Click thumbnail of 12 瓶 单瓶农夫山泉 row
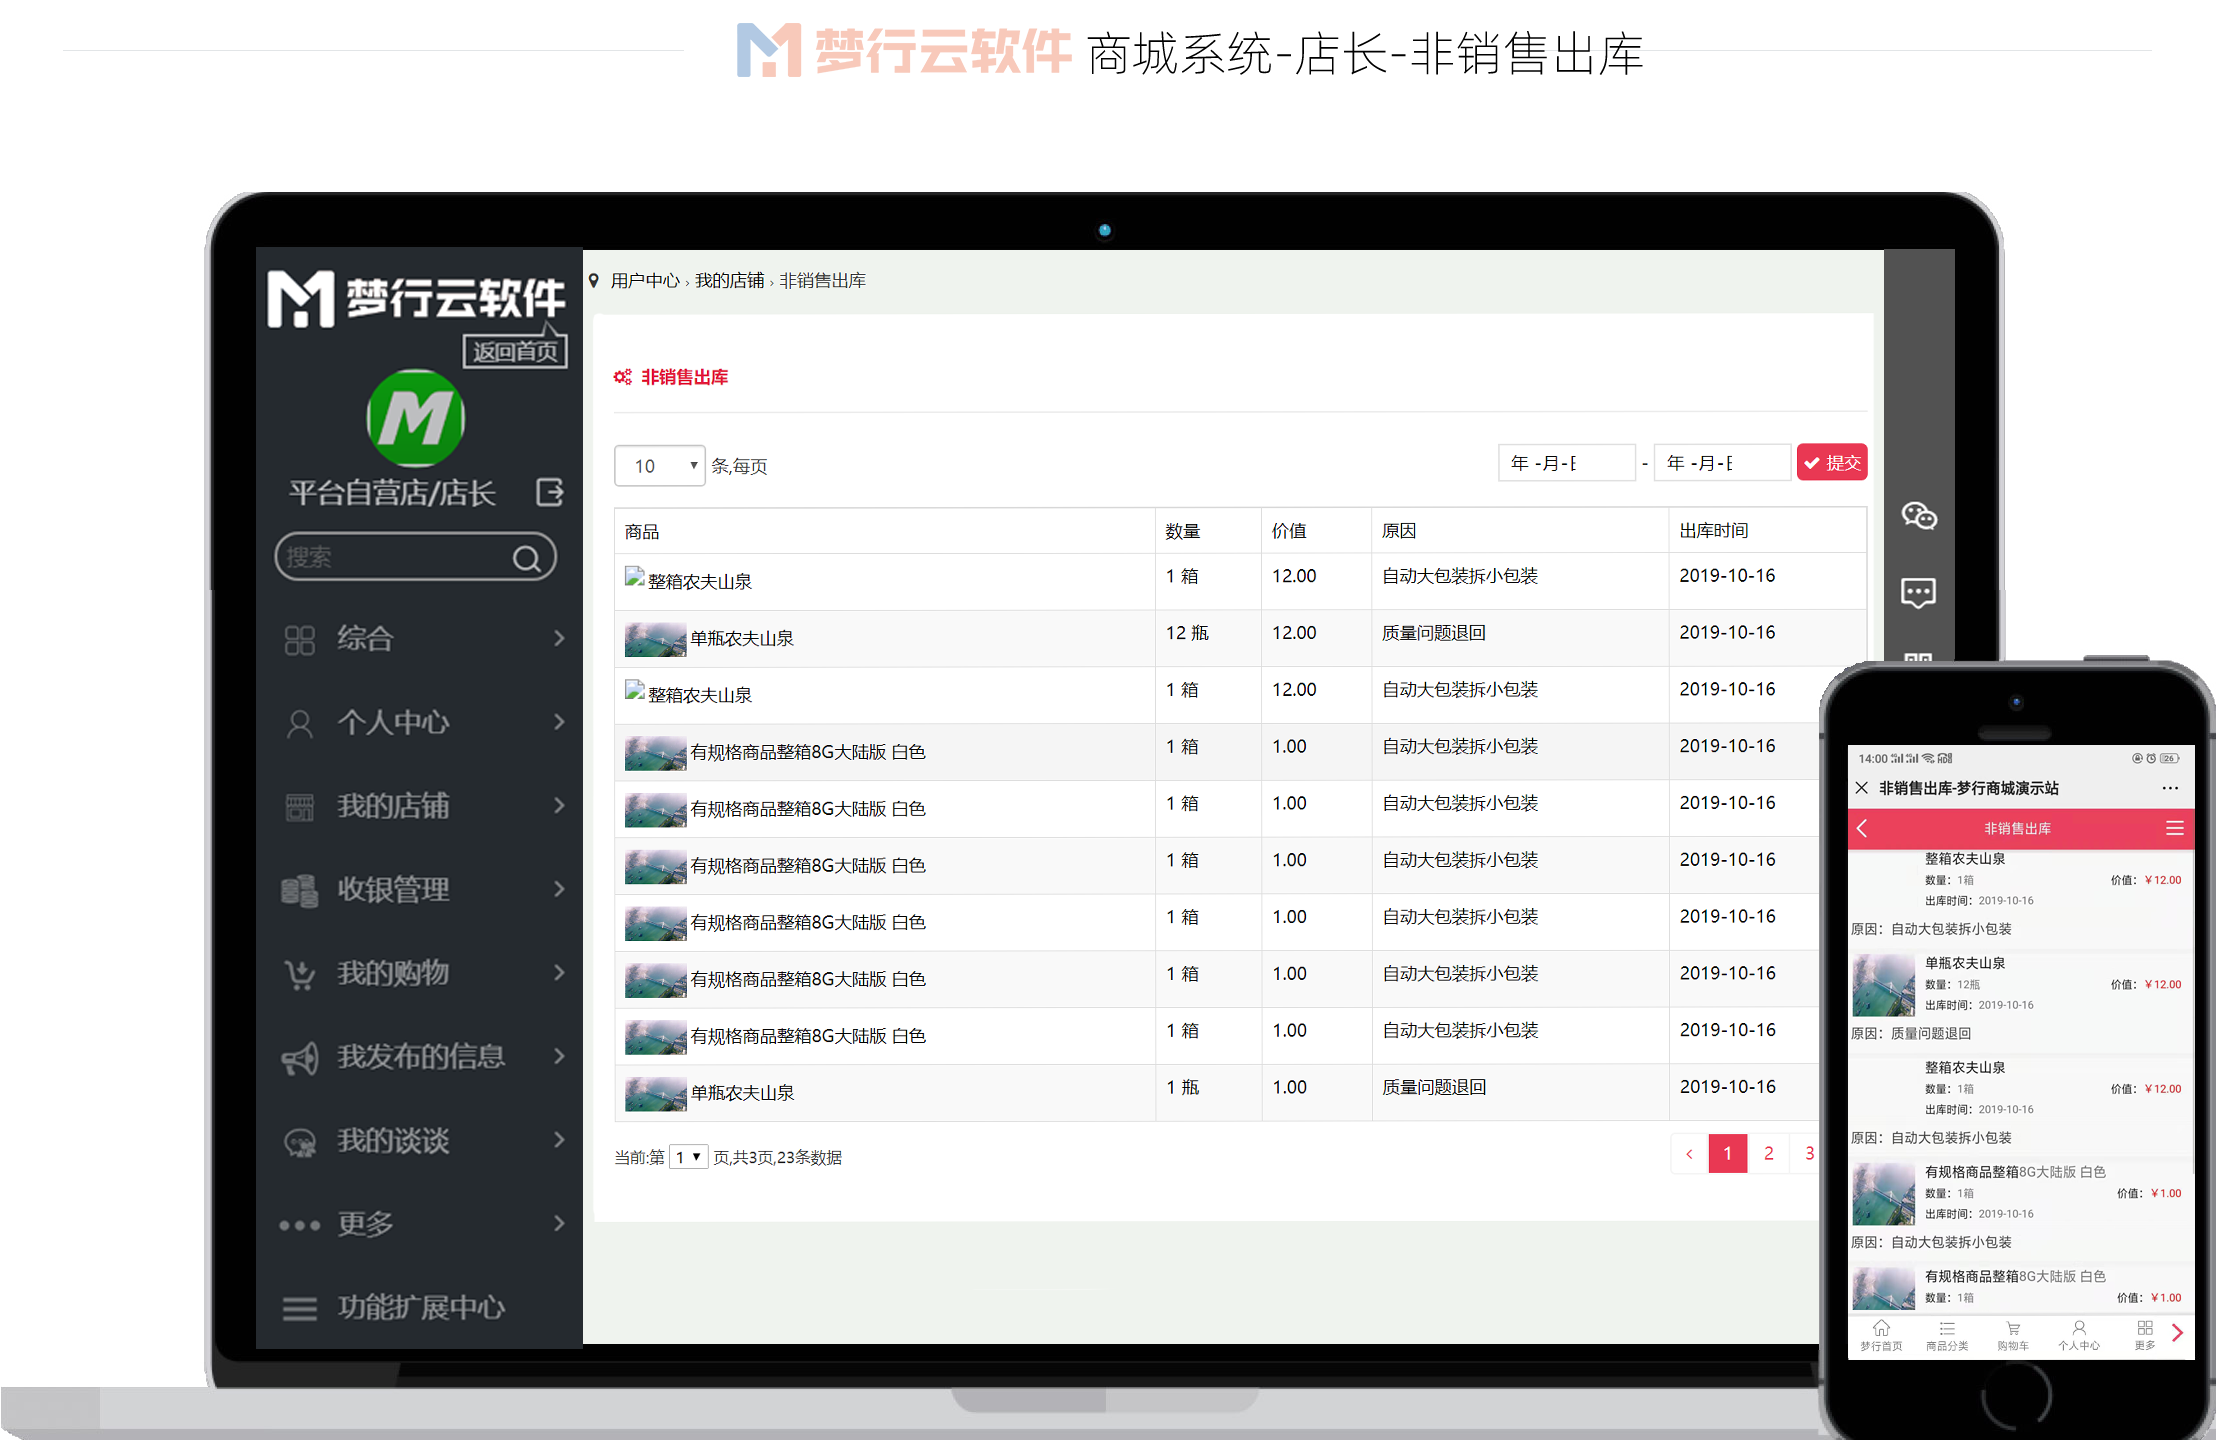 pyautogui.click(x=655, y=640)
